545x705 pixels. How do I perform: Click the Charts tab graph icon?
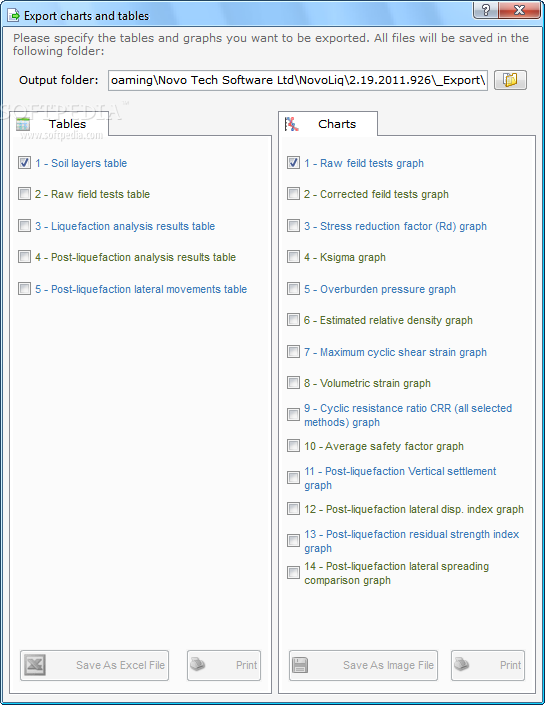point(291,124)
